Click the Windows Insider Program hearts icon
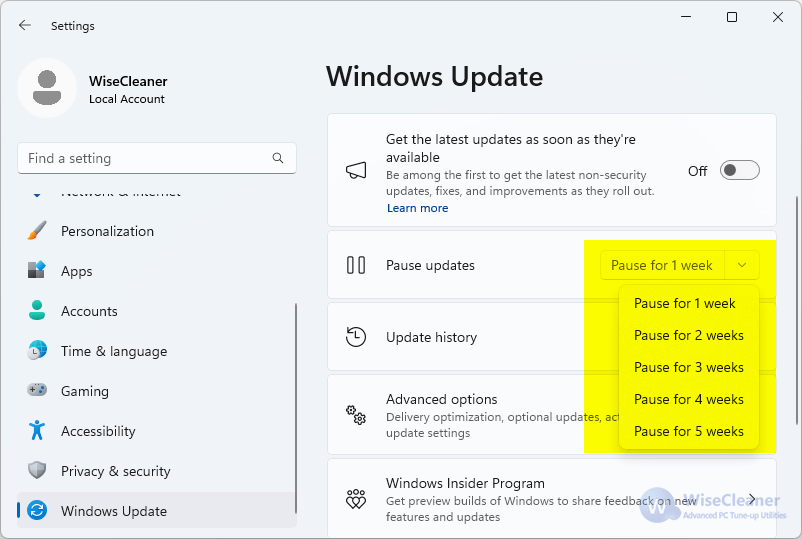Image resolution: width=802 pixels, height=539 pixels. coord(356,499)
